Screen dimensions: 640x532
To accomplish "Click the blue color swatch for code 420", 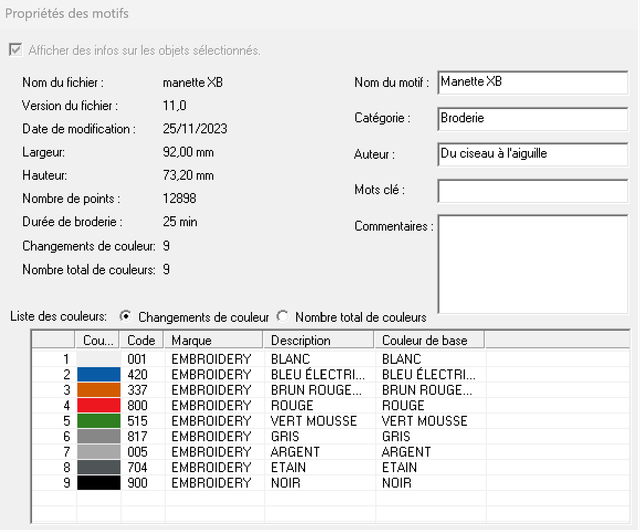I will (98, 375).
